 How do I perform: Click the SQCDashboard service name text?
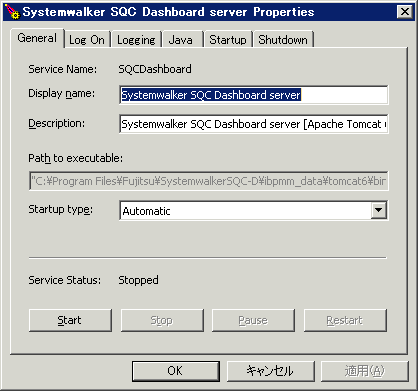[x=155, y=69]
